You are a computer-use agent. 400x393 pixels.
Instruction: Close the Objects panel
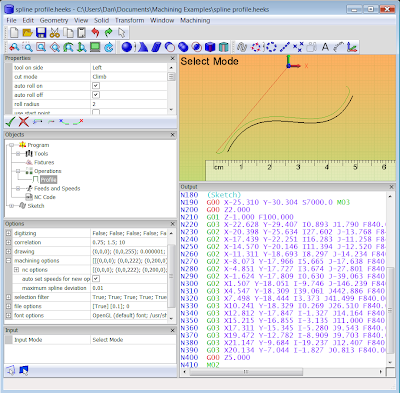click(x=172, y=135)
